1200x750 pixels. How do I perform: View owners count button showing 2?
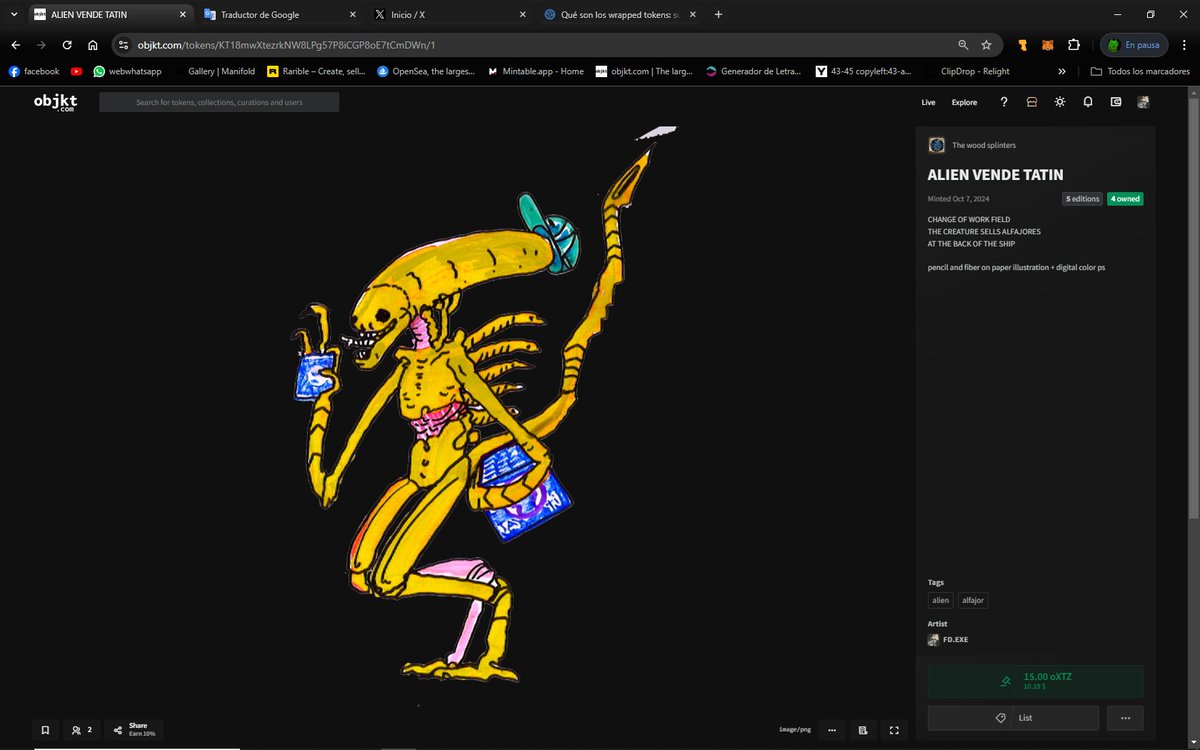coord(82,730)
